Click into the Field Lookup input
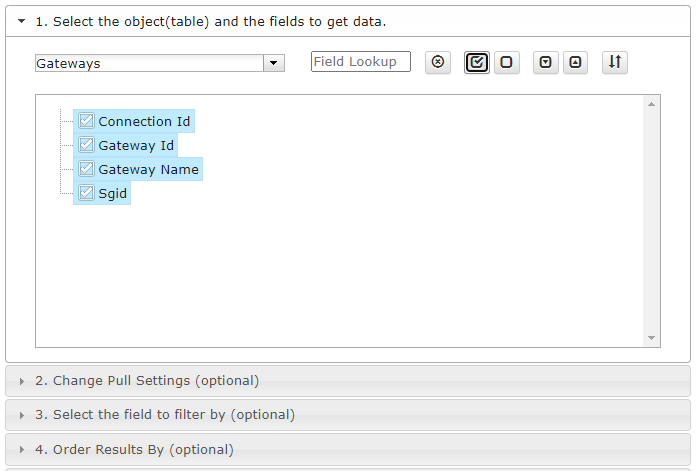This screenshot has width=696, height=471. (x=360, y=62)
